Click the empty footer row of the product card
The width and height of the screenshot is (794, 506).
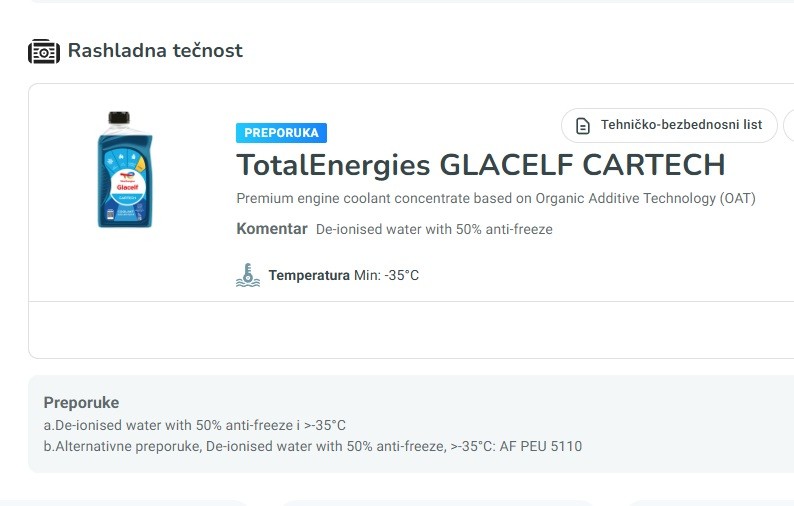tap(411, 330)
